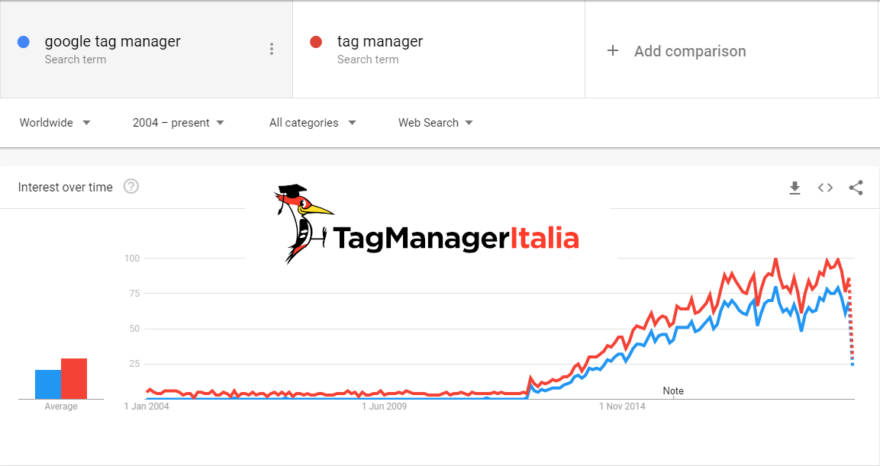Screen dimensions: 880x466
Task: Open the Web Search type dropdown
Action: [x=435, y=123]
